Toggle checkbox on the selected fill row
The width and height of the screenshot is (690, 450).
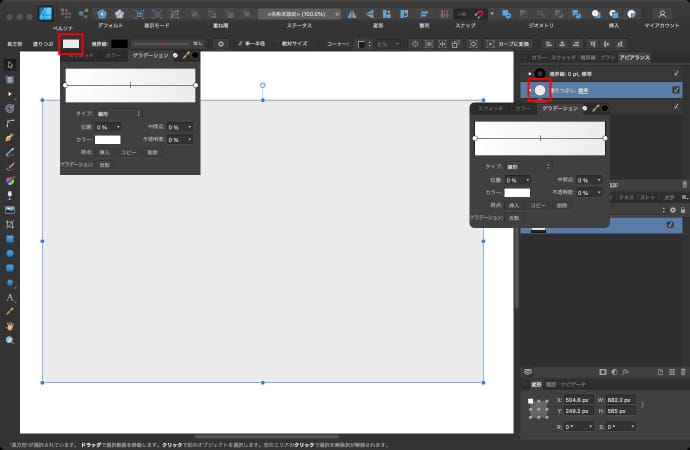pyautogui.click(x=676, y=90)
